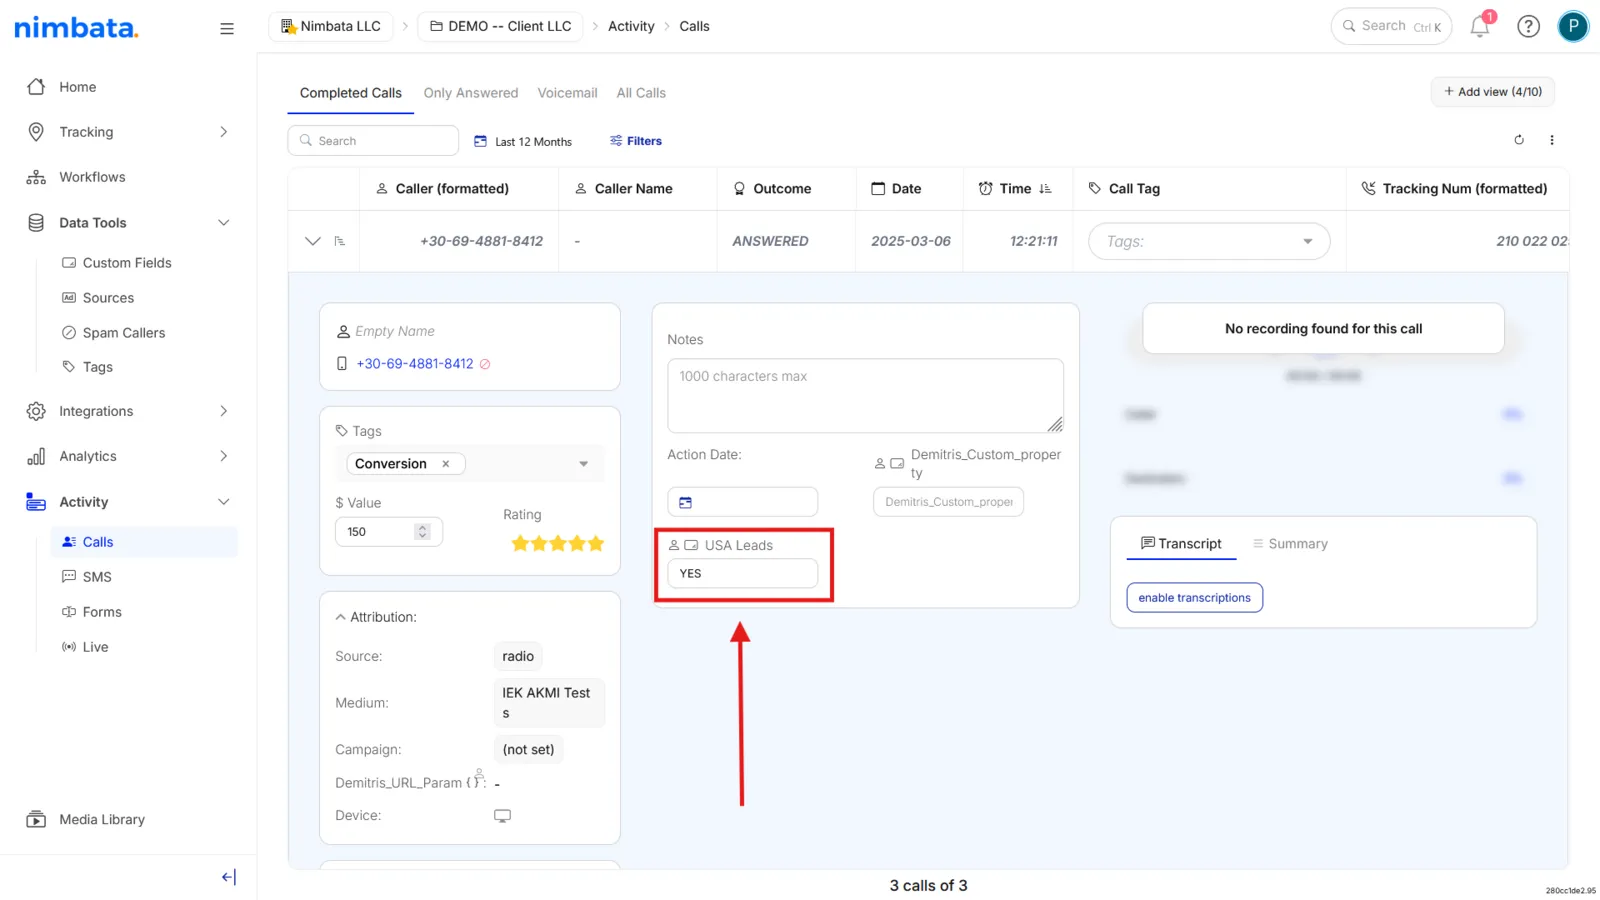The width and height of the screenshot is (1600, 900).
Task: Open the Conversion tags dropdown arrow
Action: pos(584,464)
